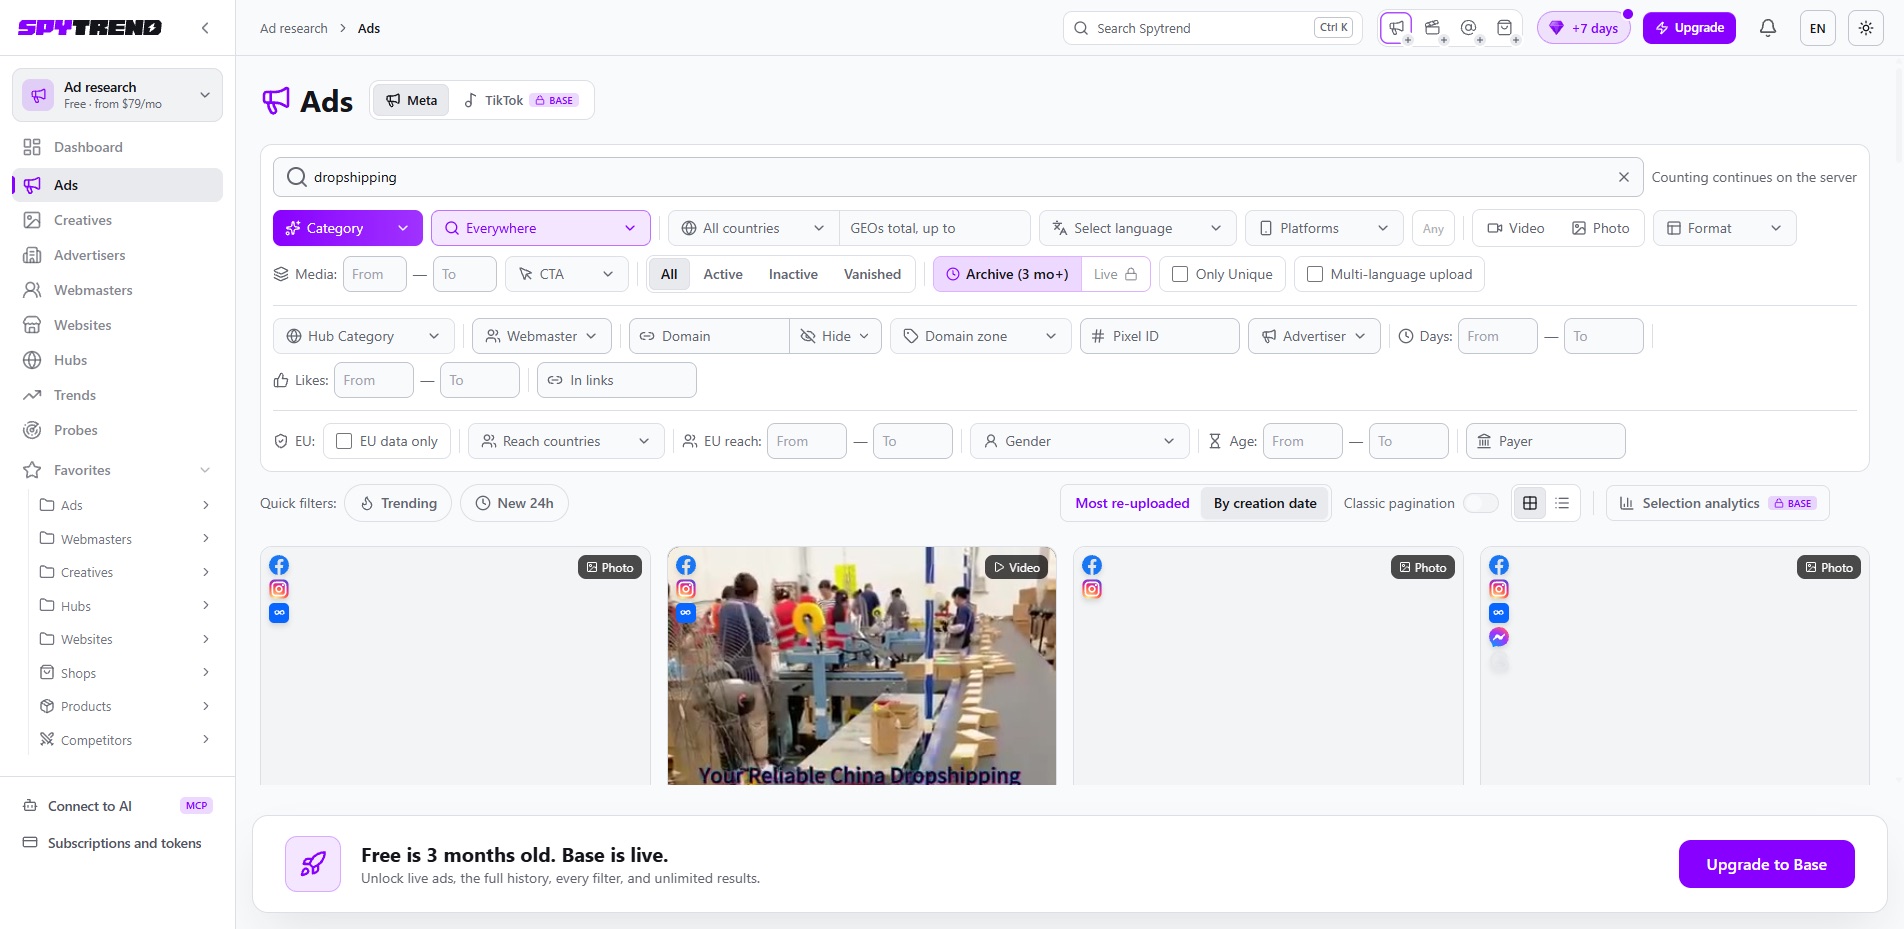Sort by Most re-uploaded

click(x=1132, y=503)
